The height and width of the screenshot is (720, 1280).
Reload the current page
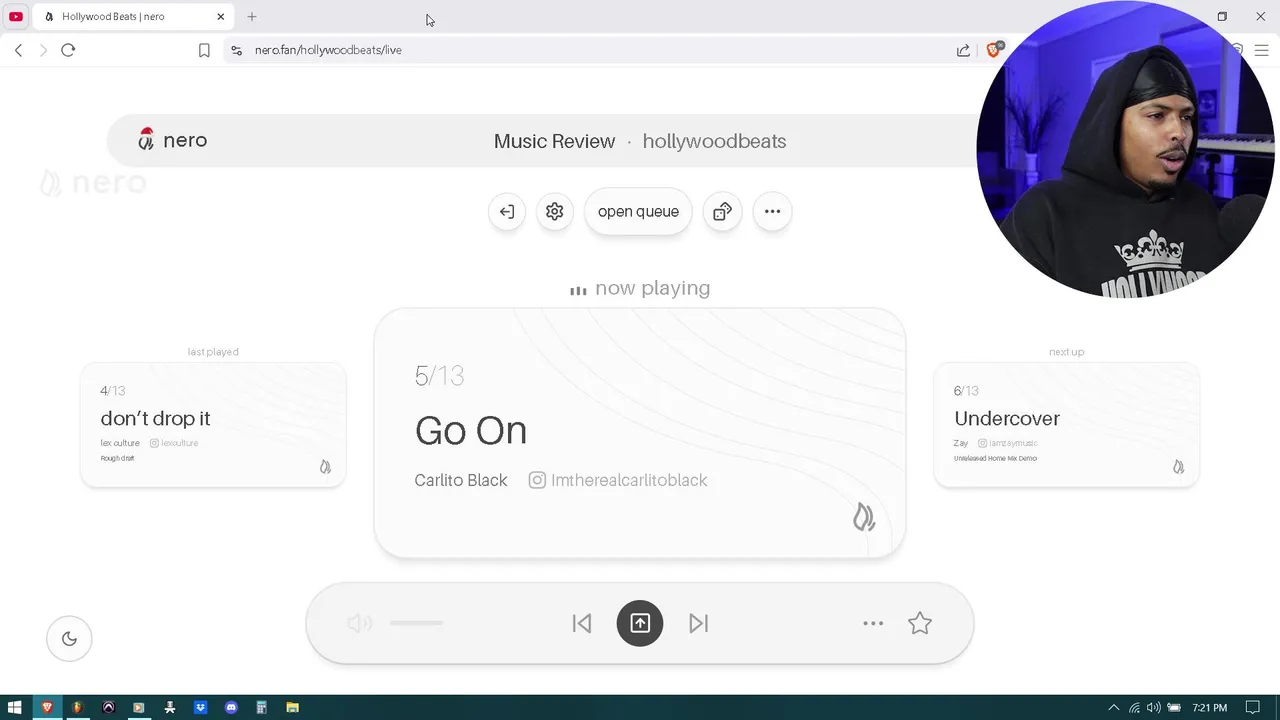point(68,50)
